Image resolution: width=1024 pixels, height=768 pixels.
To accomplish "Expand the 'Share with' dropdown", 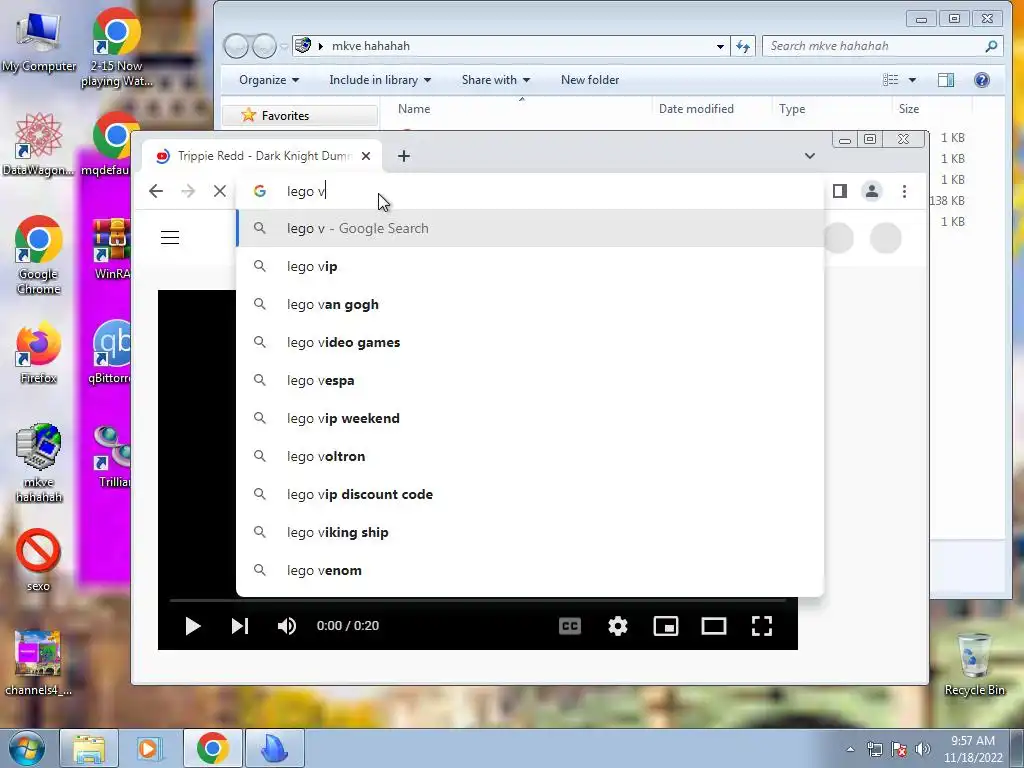I will 496,80.
